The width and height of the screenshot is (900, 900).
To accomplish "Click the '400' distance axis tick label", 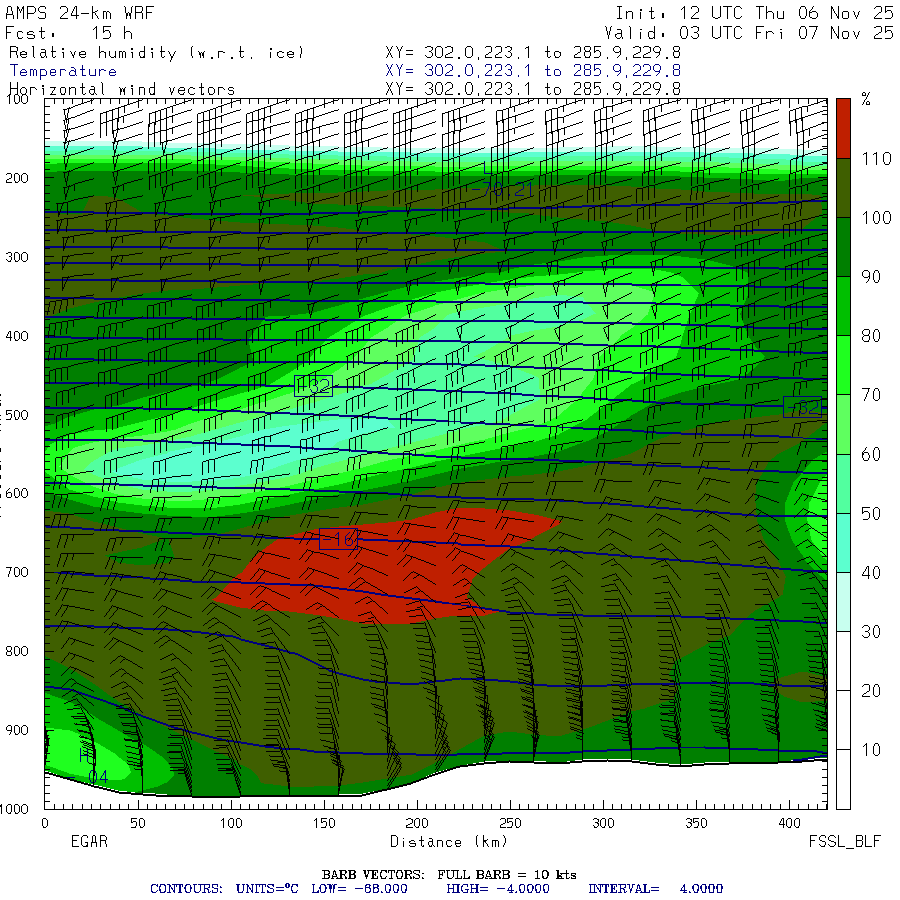I will [789, 823].
